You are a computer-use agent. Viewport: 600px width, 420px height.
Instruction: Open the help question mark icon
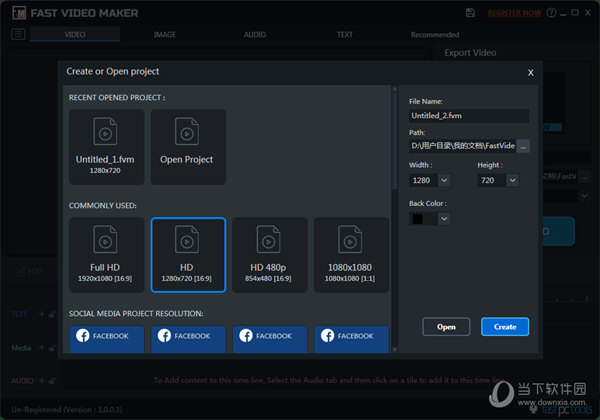coord(551,13)
